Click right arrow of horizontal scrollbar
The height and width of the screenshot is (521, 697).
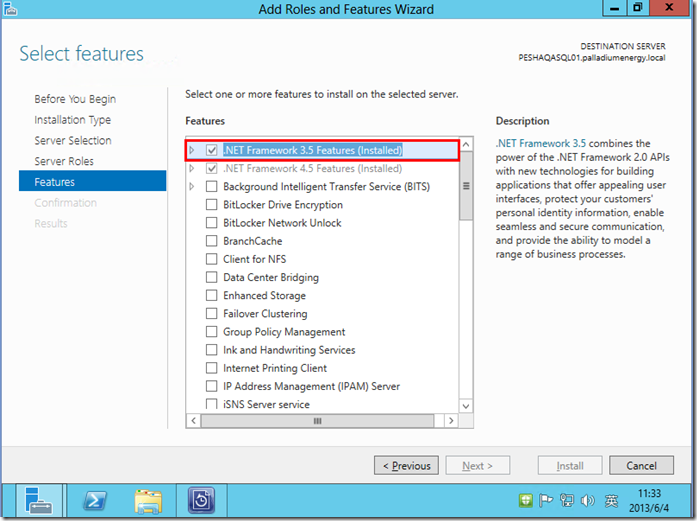point(451,421)
